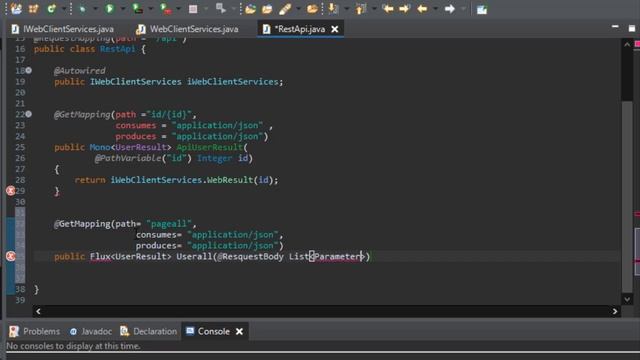Image resolution: width=640 pixels, height=360 pixels.
Task: Click the first toolbar icon at far left
Action: (x=17, y=9)
